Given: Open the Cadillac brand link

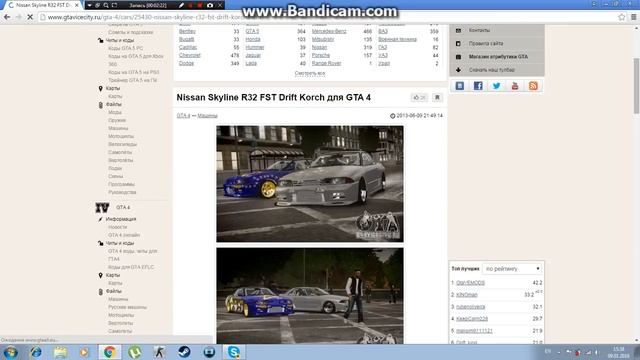Looking at the screenshot, I should click(188, 47).
